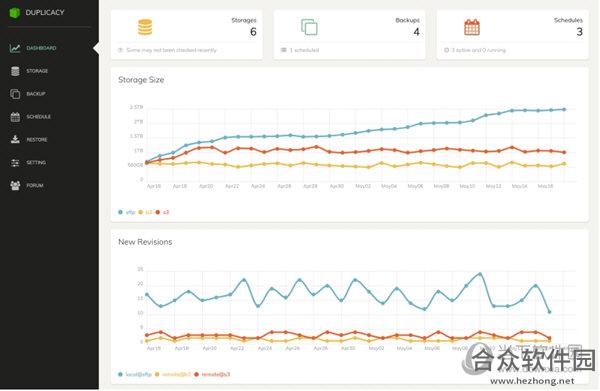Open Dashboard from the sidebar chart icon

15,48
